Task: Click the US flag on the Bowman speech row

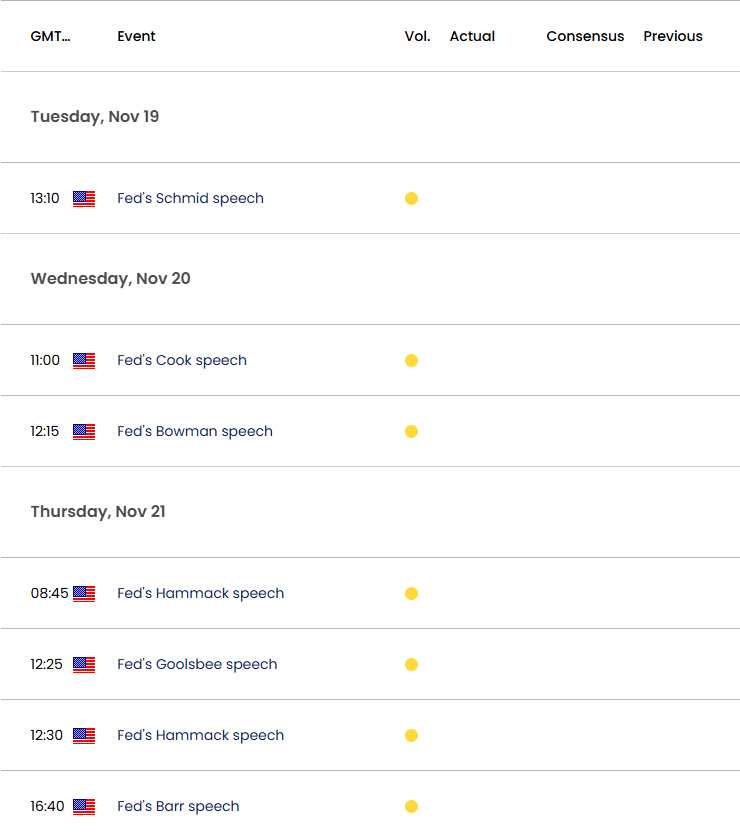Action: [84, 432]
